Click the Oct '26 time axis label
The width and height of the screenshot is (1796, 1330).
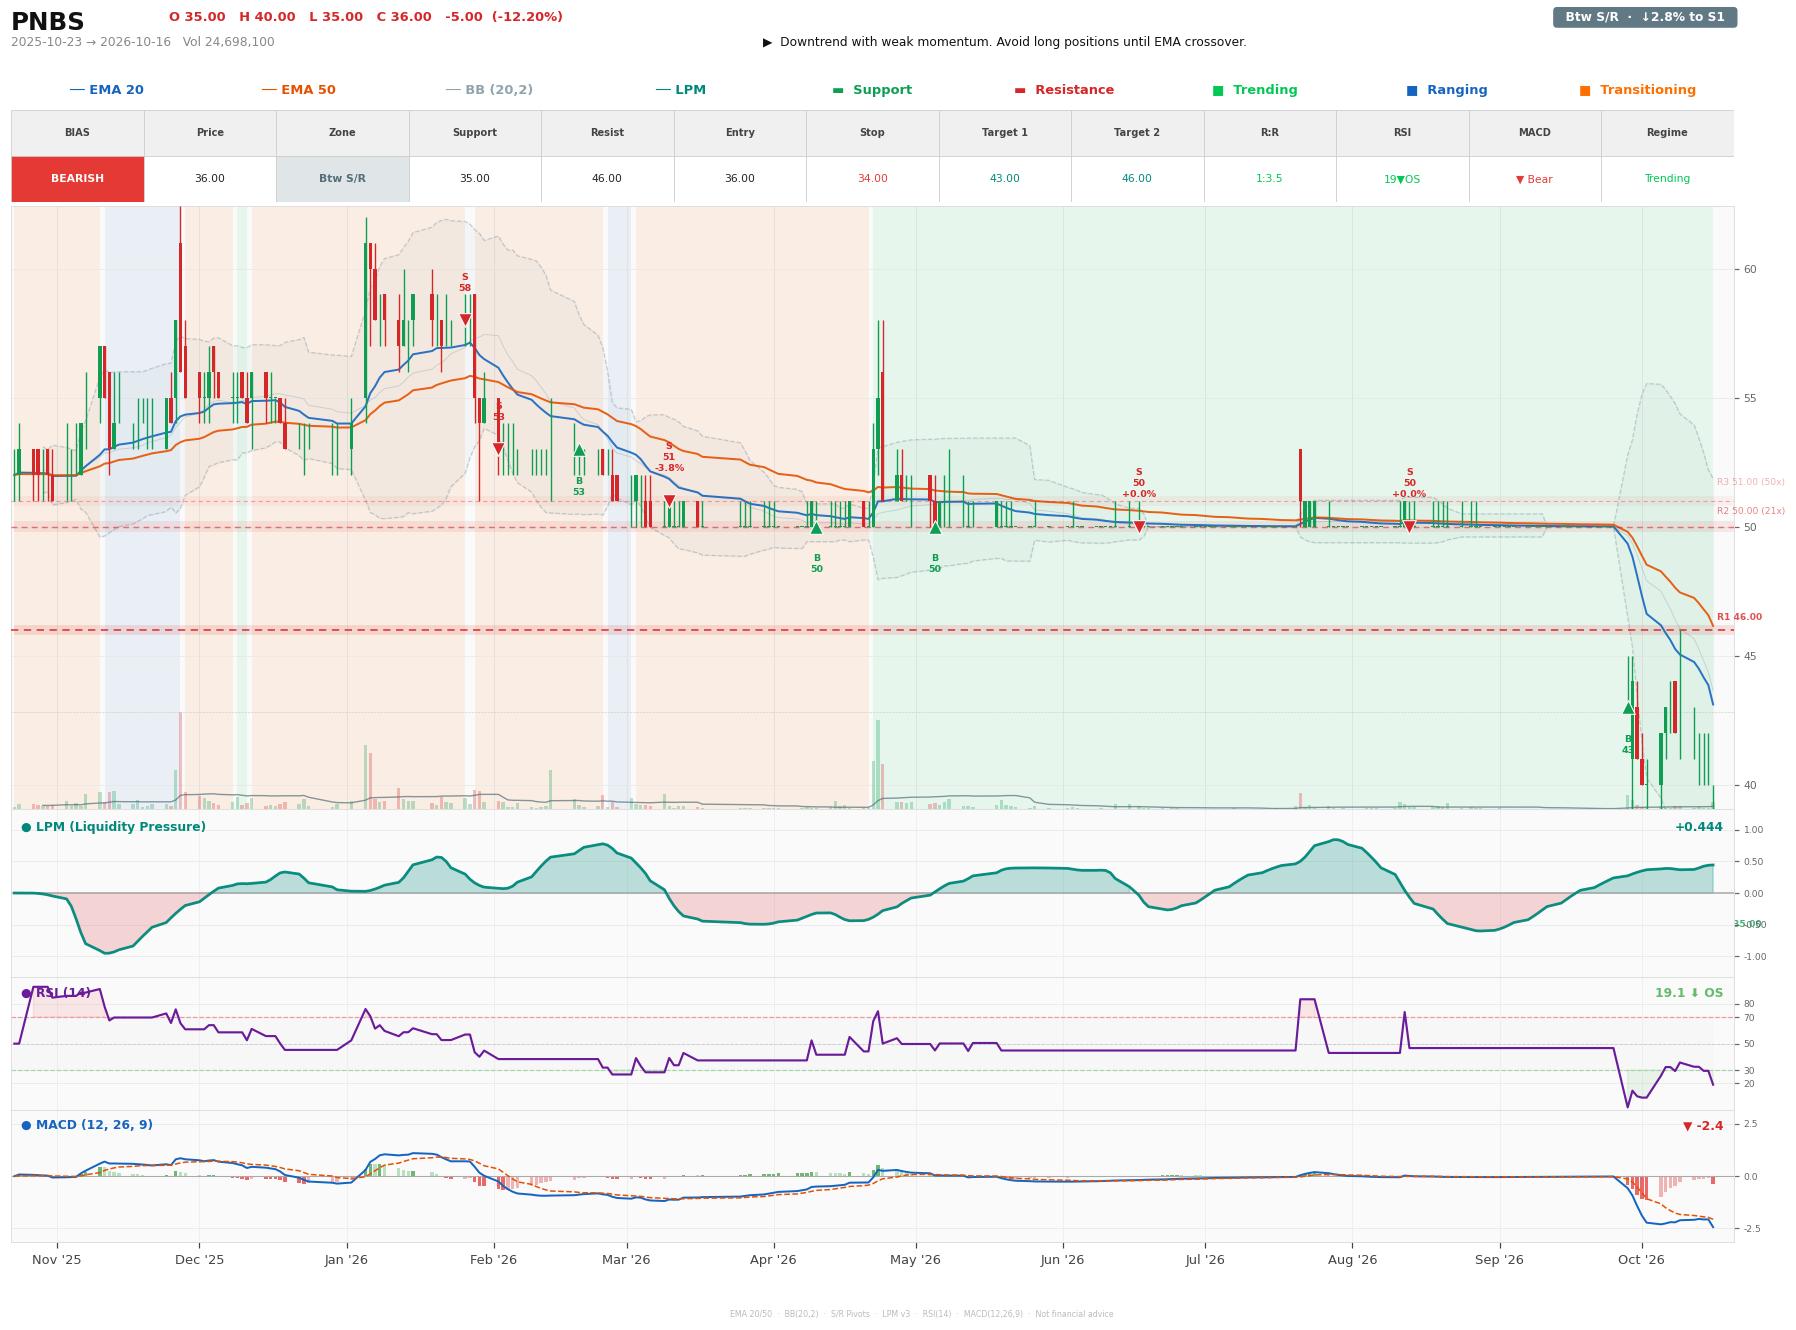click(1641, 1260)
